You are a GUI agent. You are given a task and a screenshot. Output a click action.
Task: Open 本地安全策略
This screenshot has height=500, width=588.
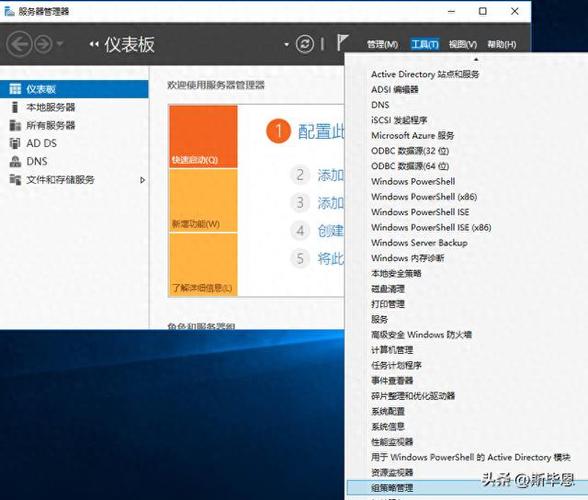pyautogui.click(x=396, y=273)
